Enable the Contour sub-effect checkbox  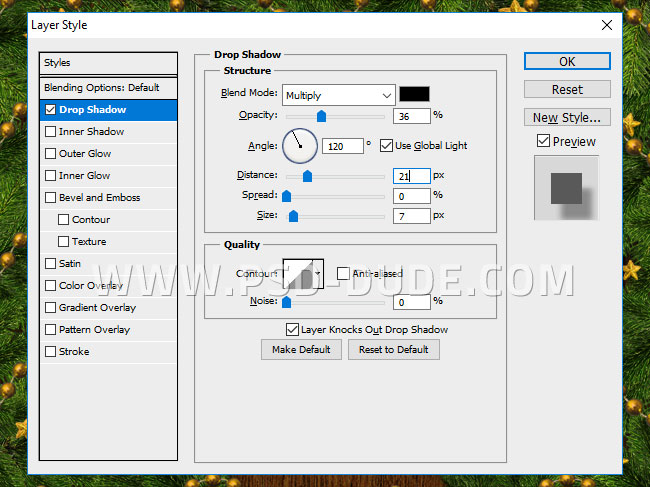pos(63,220)
